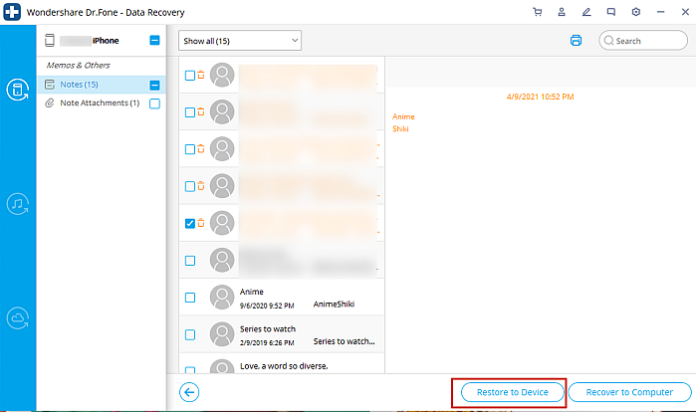Open the Series to watch note
Screen dimensions: 696x412
click(281, 334)
